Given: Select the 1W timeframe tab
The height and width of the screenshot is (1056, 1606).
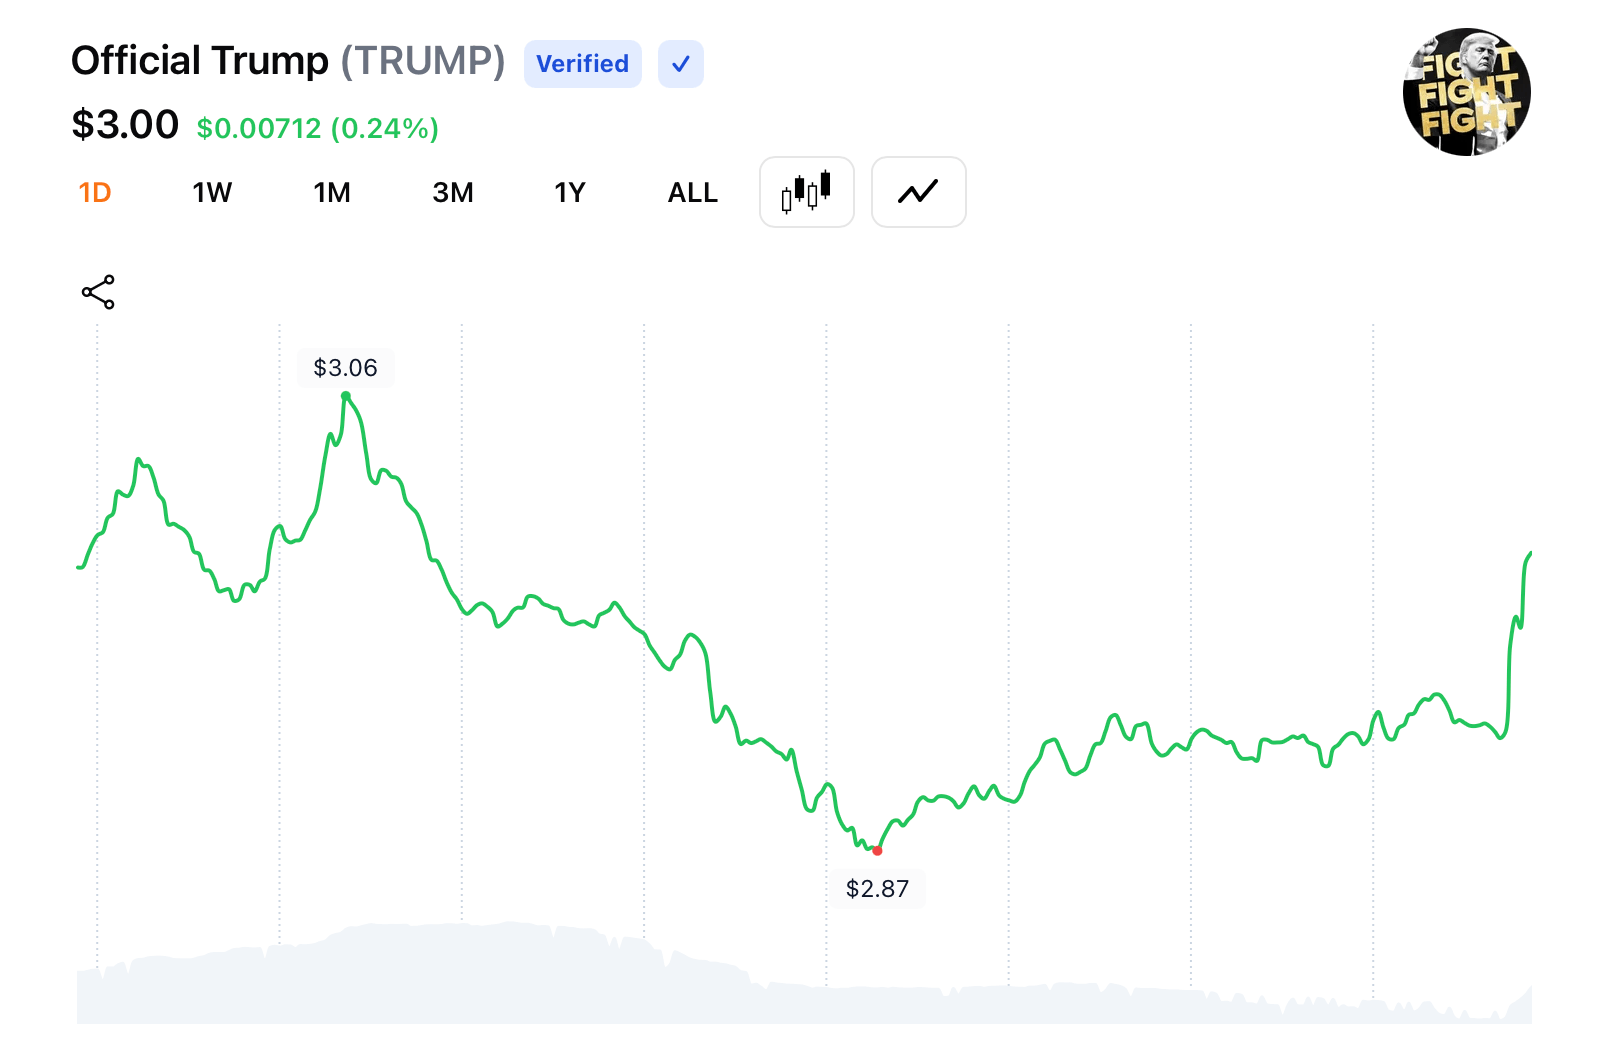Looking at the screenshot, I should 211,192.
